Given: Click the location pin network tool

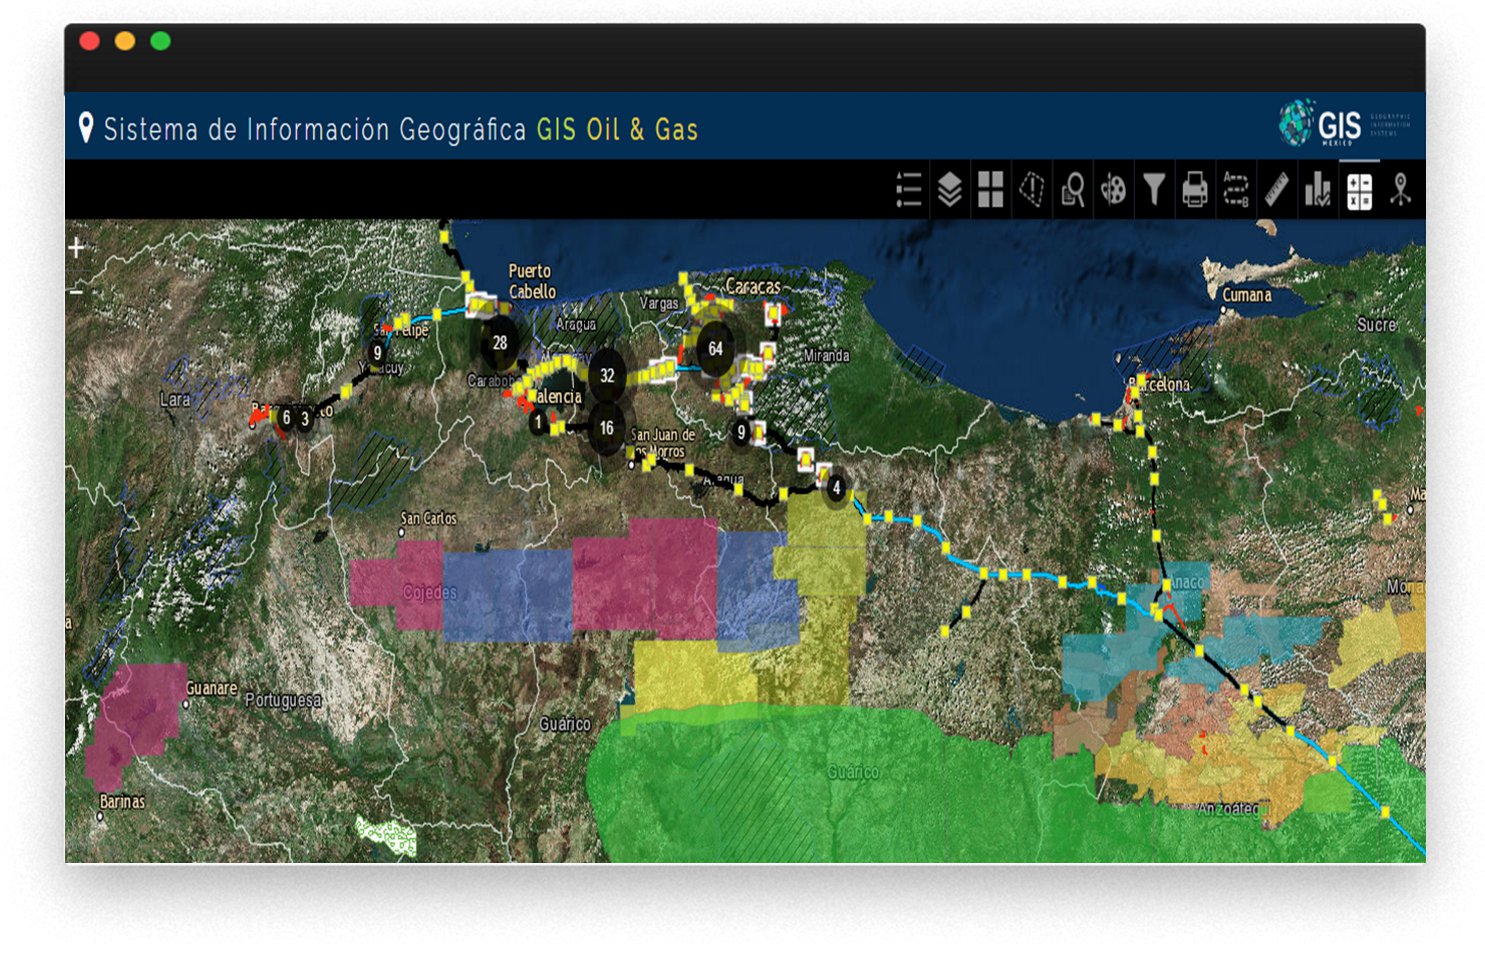Looking at the screenshot, I should [x=1400, y=189].
